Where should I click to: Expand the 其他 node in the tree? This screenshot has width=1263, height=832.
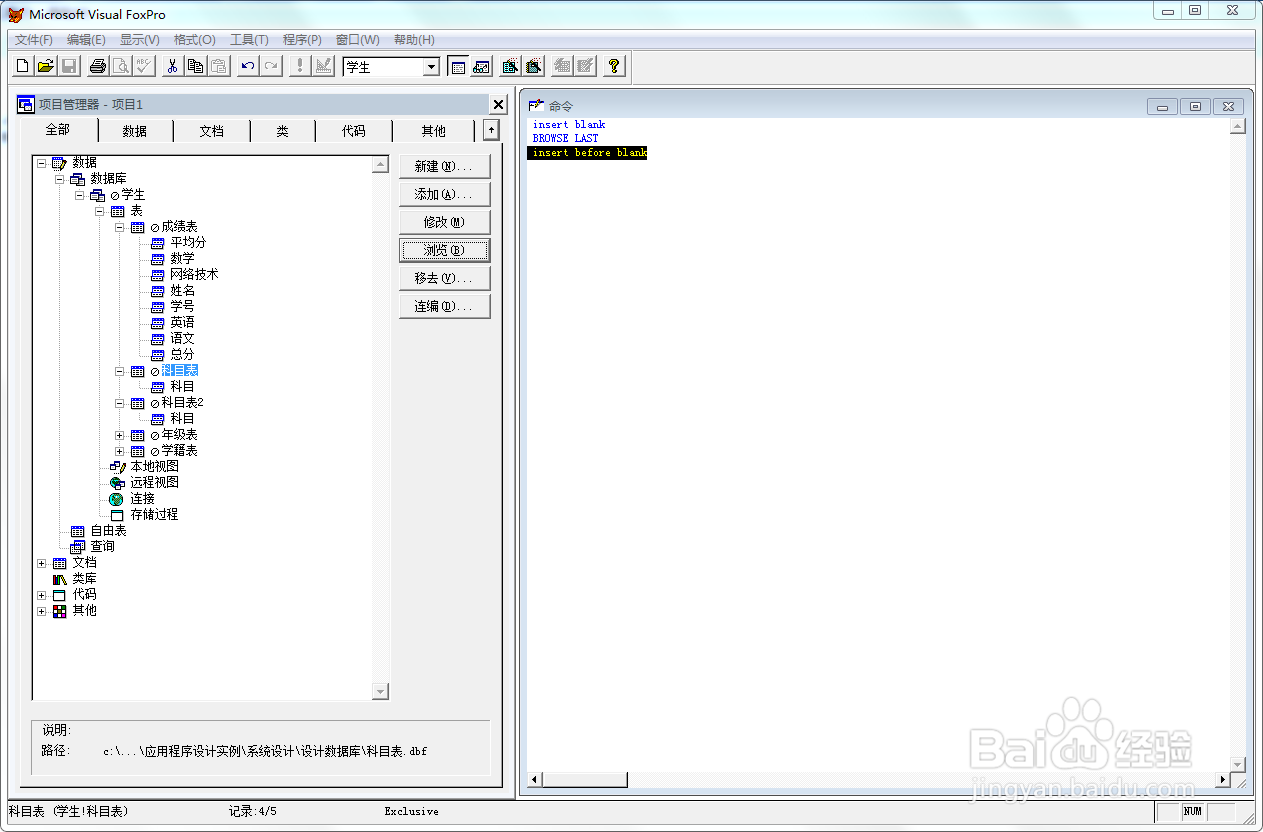tap(42, 611)
